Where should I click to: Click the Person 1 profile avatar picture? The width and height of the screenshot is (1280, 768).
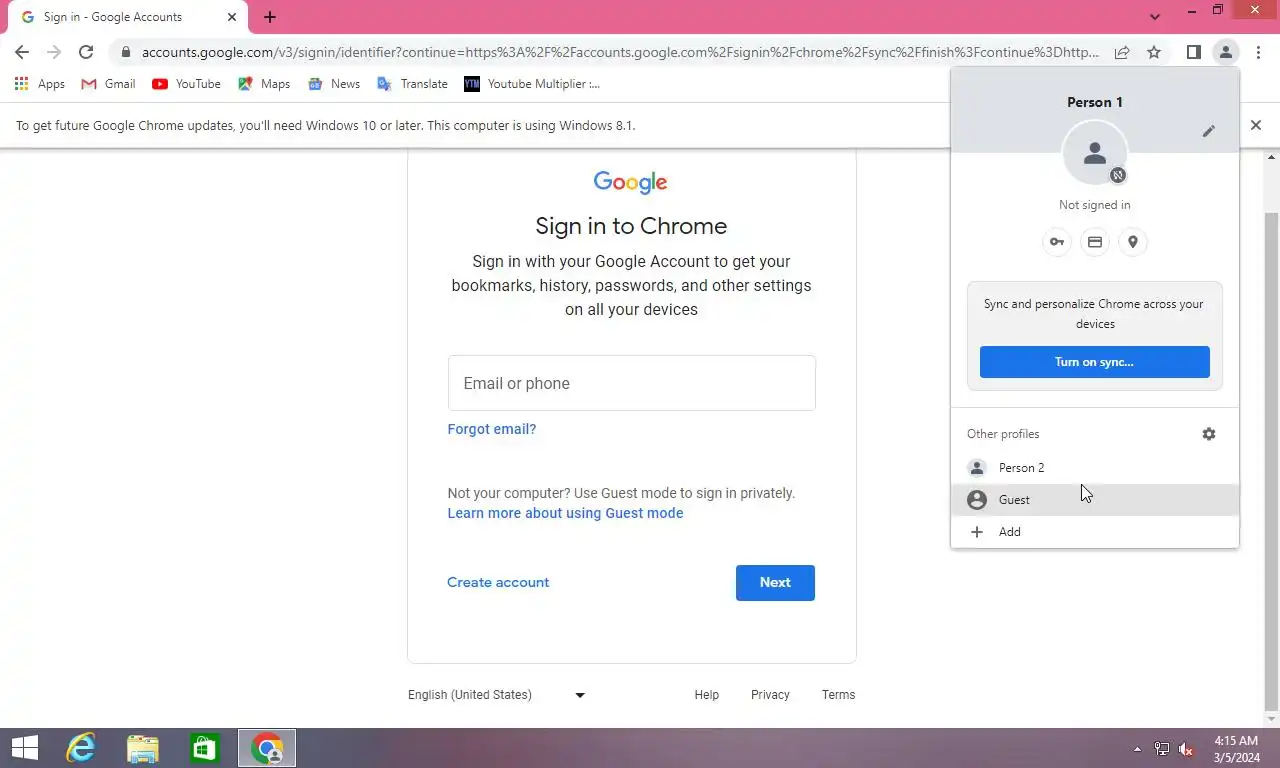(1095, 153)
